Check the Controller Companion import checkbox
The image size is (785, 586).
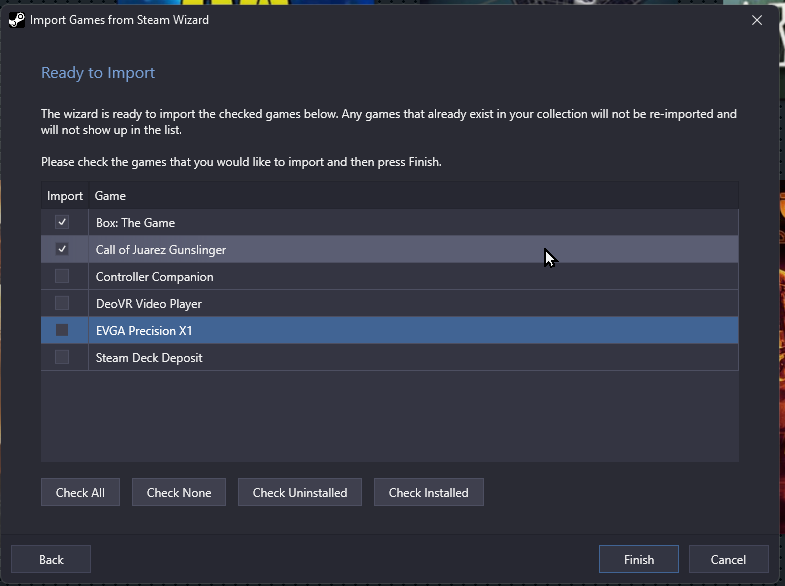(x=62, y=276)
